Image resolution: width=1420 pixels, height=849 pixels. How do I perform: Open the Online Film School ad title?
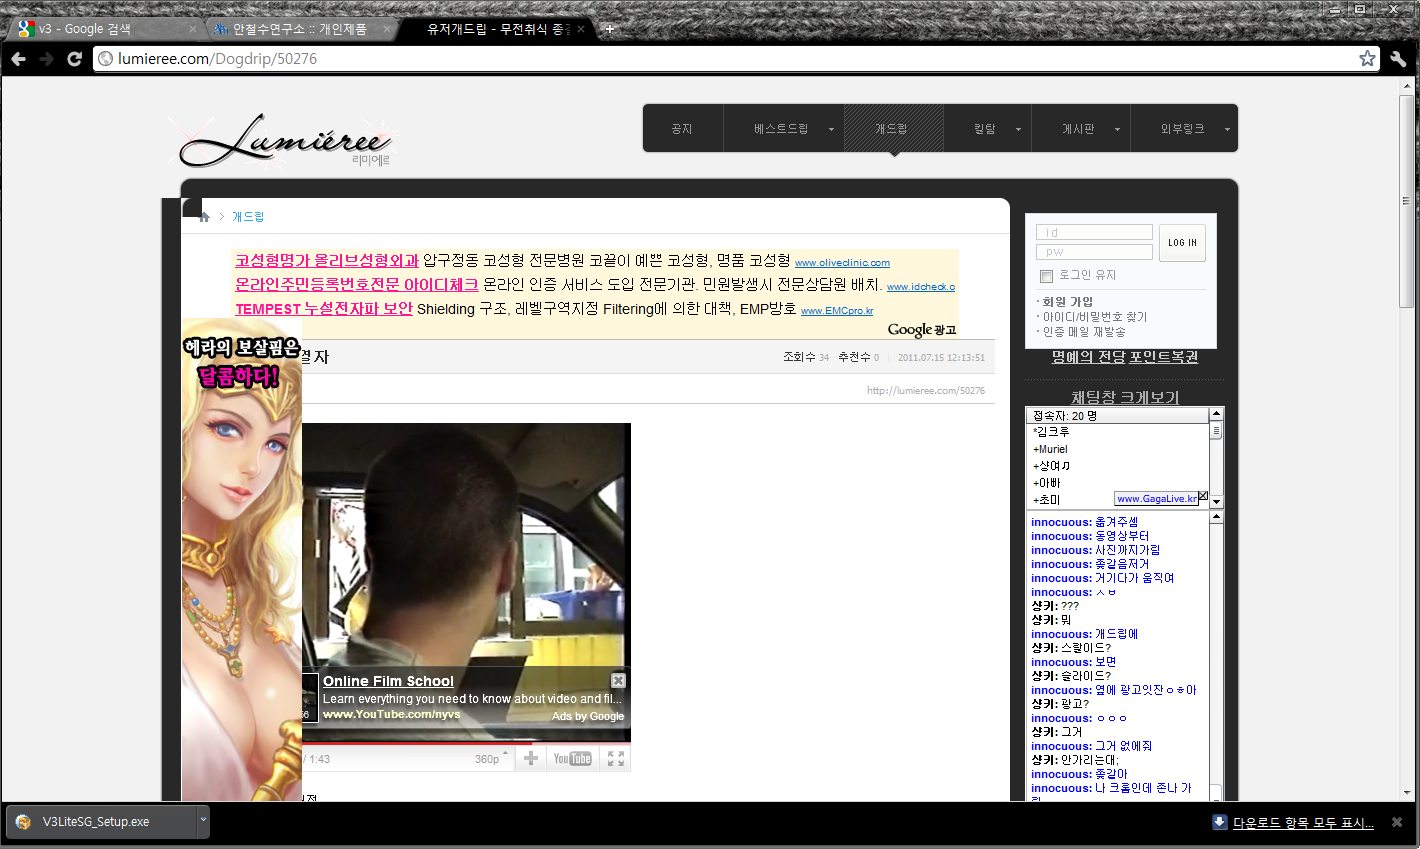[x=388, y=681]
